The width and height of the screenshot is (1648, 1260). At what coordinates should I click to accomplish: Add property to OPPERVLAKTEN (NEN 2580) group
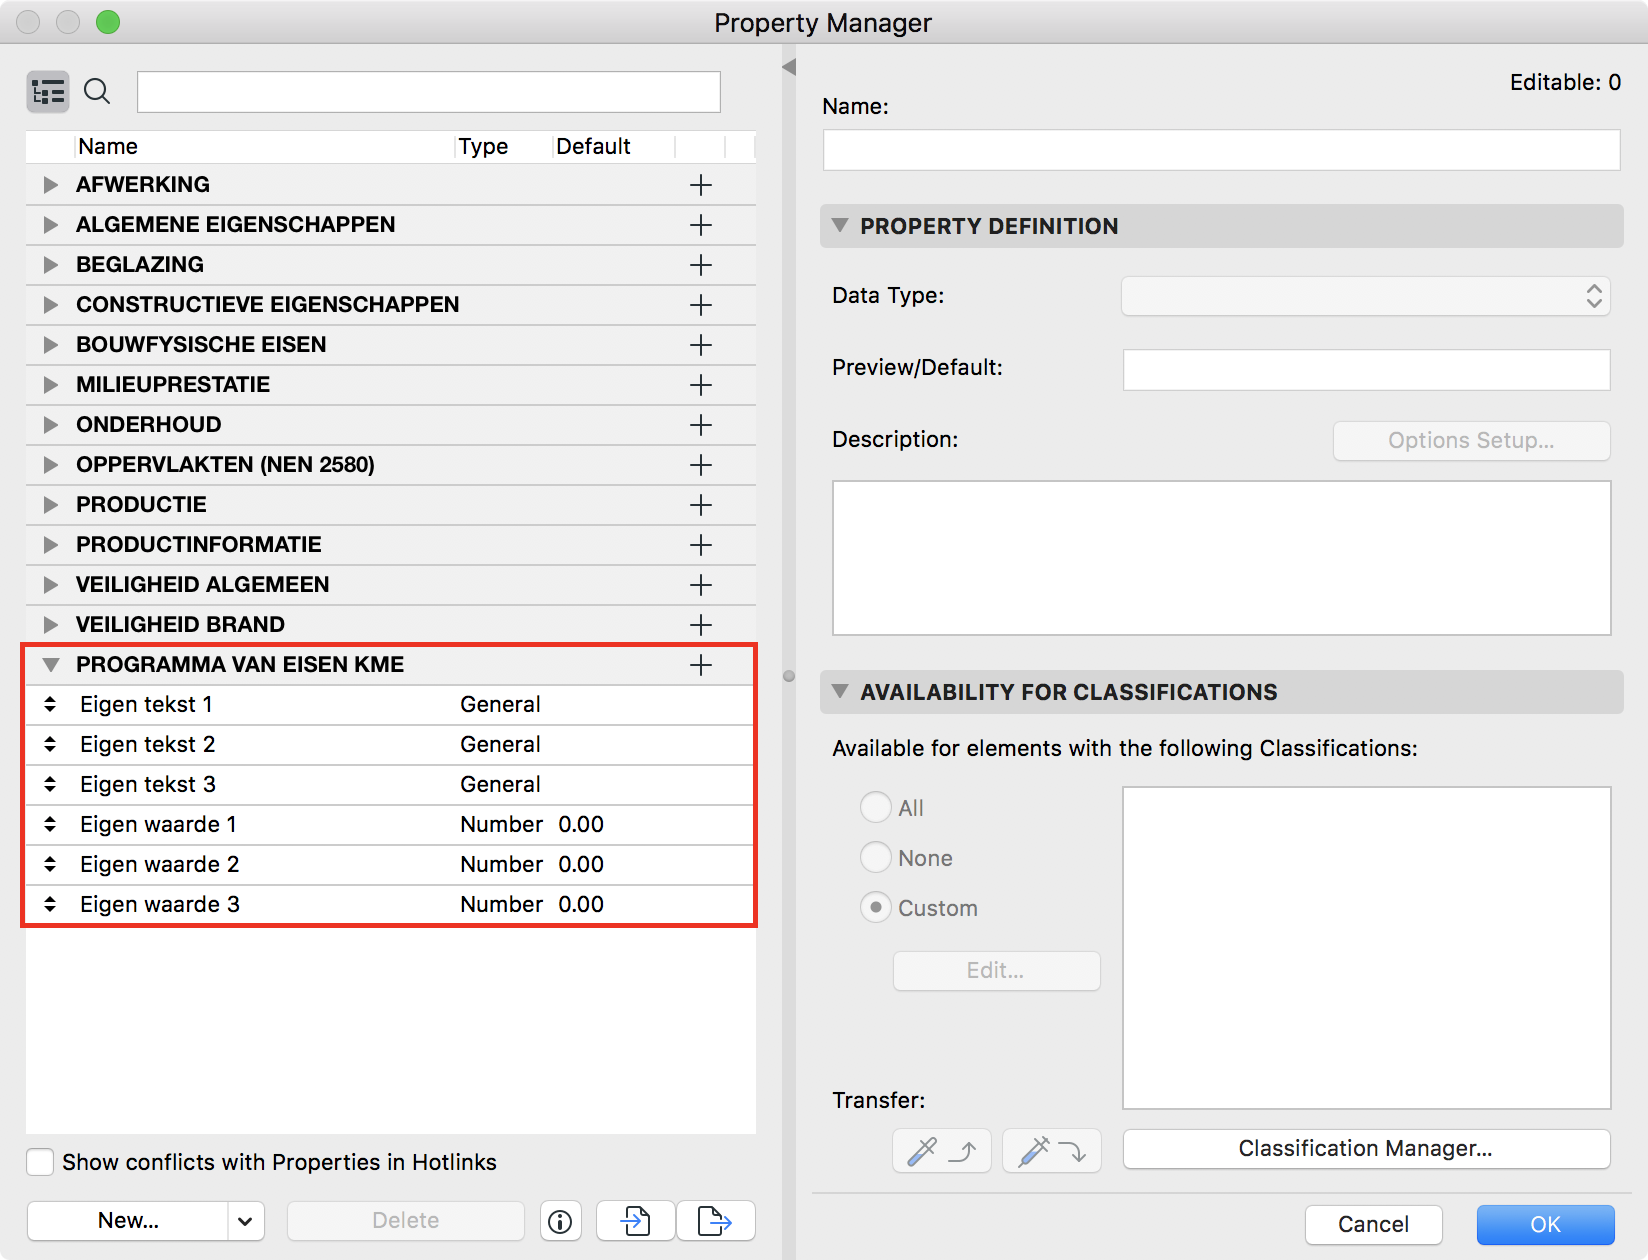pos(701,465)
